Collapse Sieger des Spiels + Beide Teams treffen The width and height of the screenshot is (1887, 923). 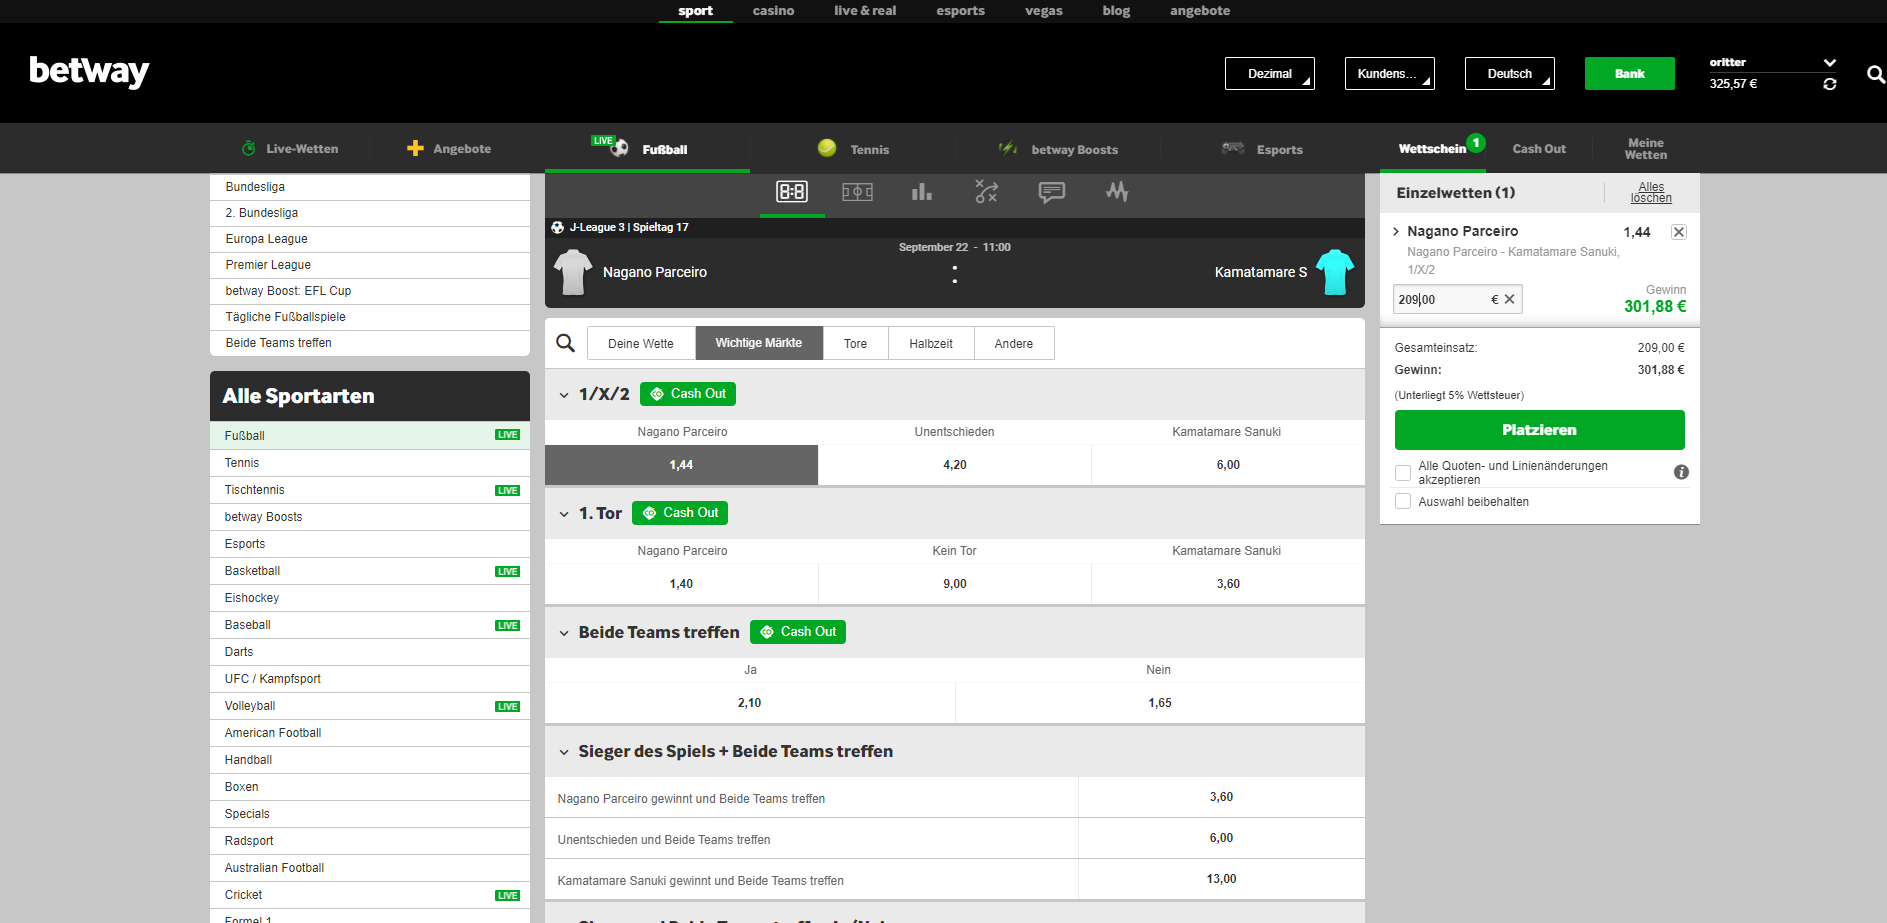[x=564, y=752]
